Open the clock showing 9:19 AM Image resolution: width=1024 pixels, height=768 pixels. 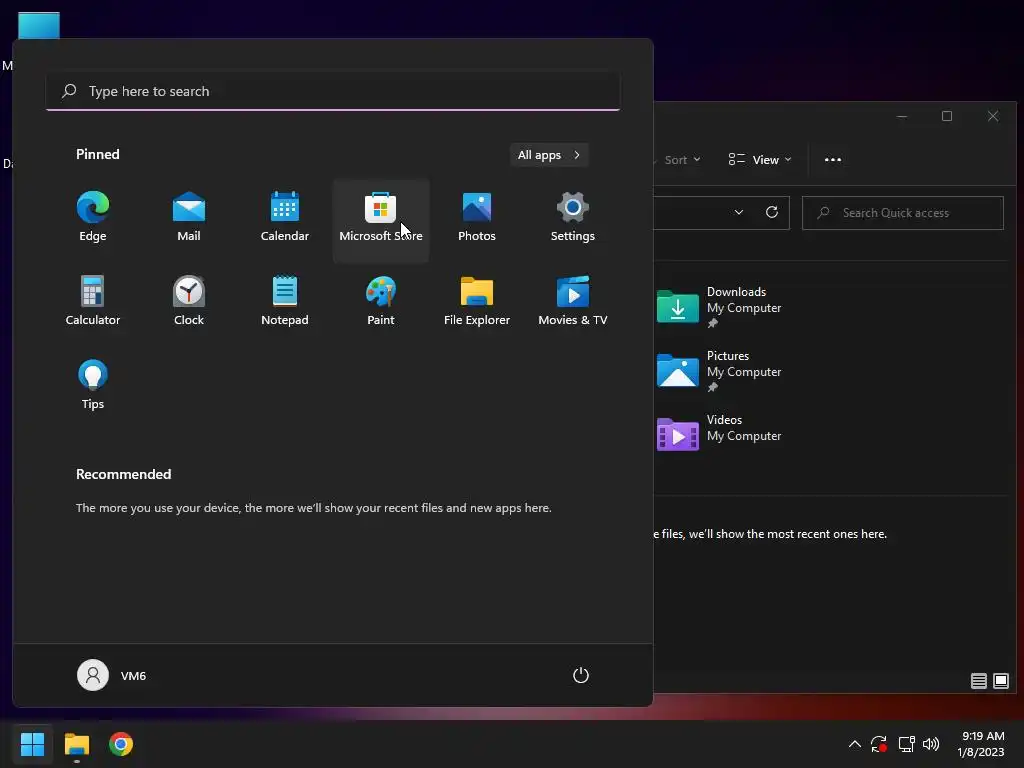[981, 744]
